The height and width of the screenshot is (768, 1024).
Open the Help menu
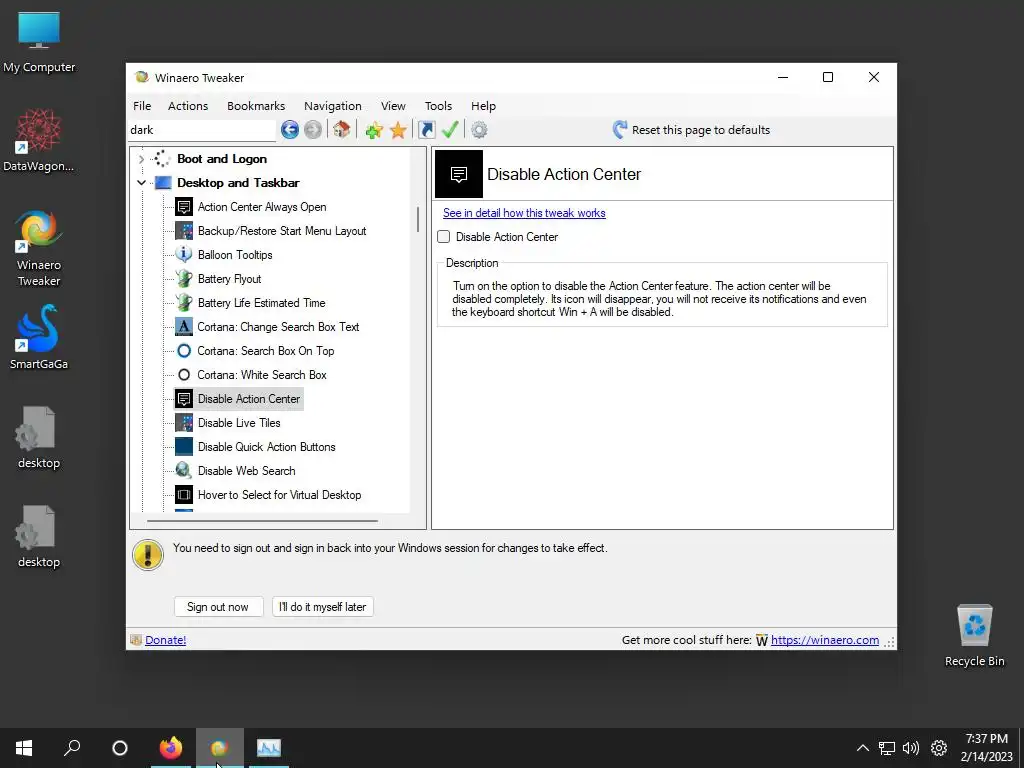[483, 106]
